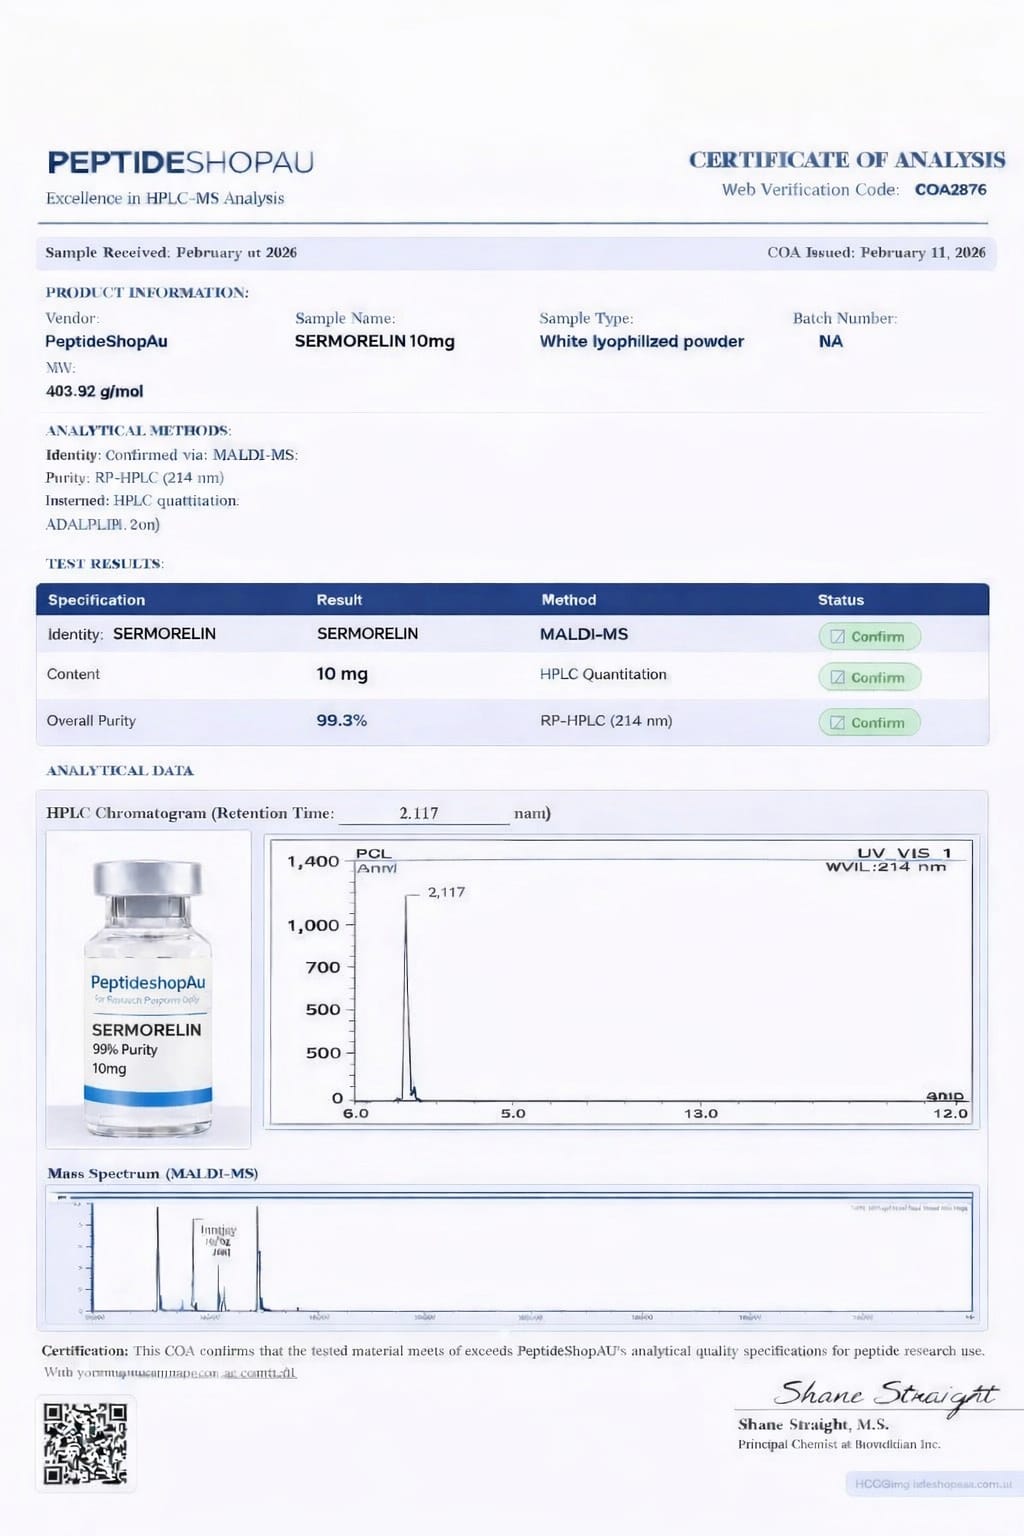This screenshot has height=1536, width=1024.
Task: Click the QR code
Action: [x=86, y=1443]
